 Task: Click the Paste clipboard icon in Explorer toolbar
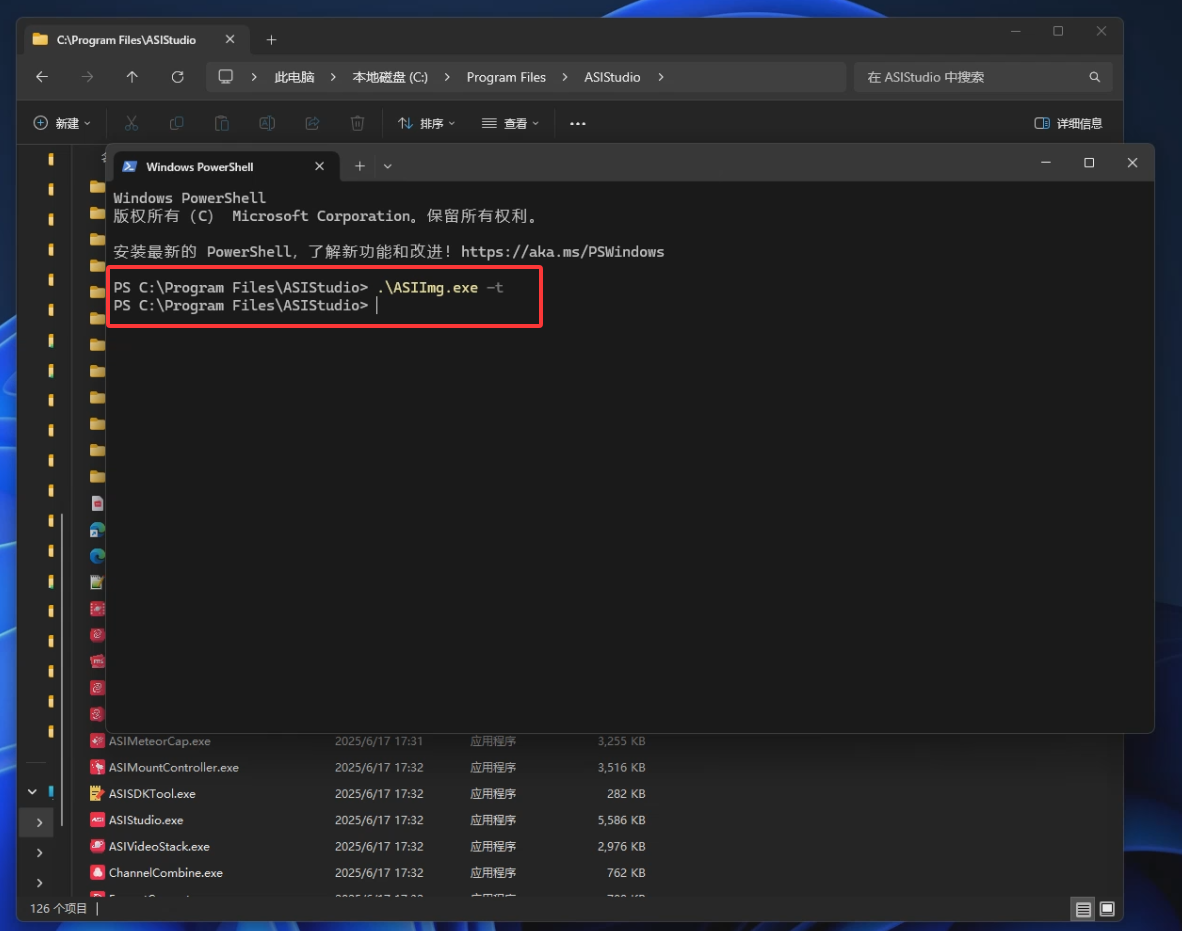click(x=222, y=123)
